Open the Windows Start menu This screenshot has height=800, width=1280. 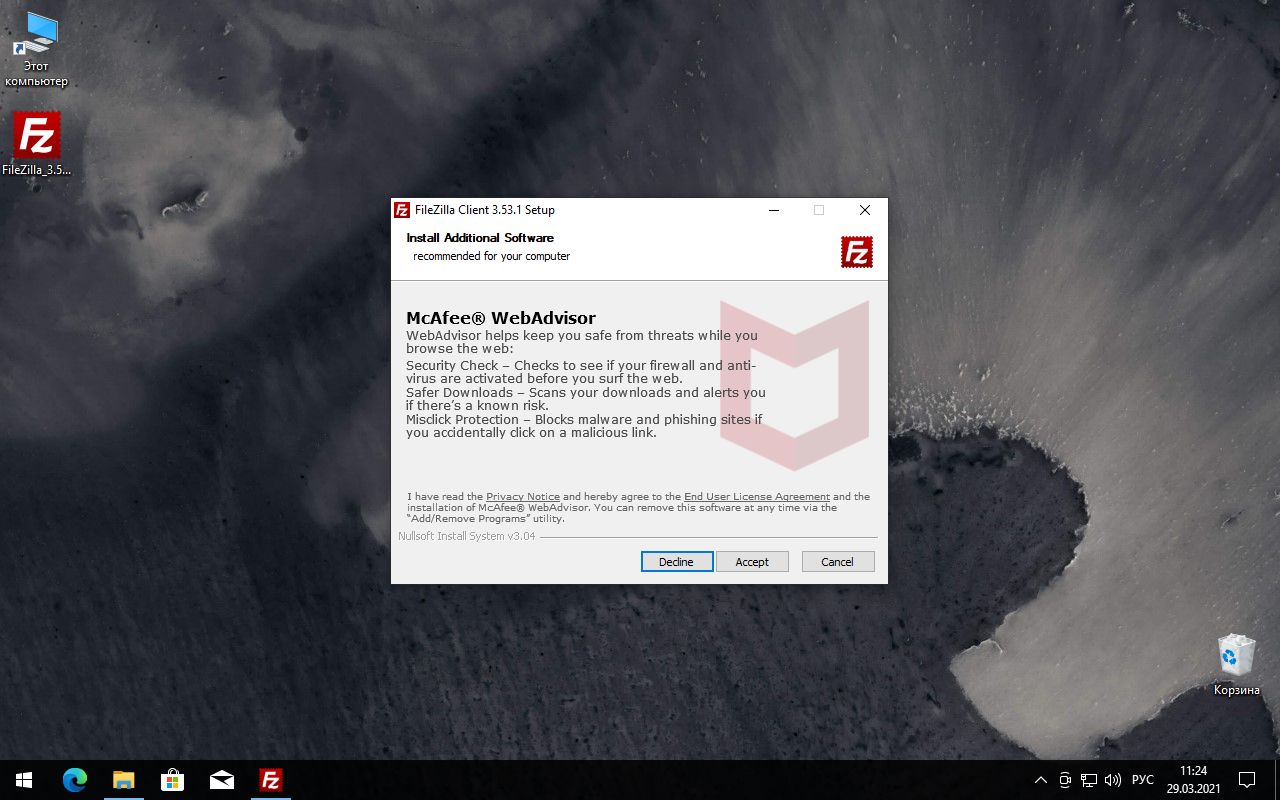[24, 780]
